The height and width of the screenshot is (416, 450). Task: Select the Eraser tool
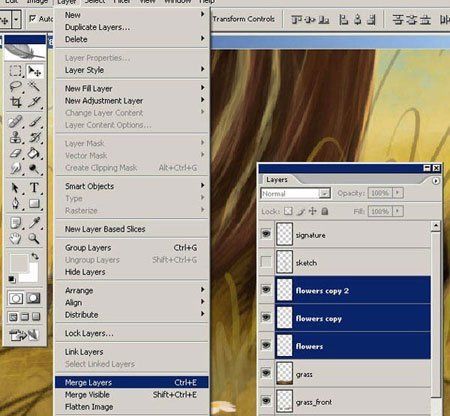point(15,153)
